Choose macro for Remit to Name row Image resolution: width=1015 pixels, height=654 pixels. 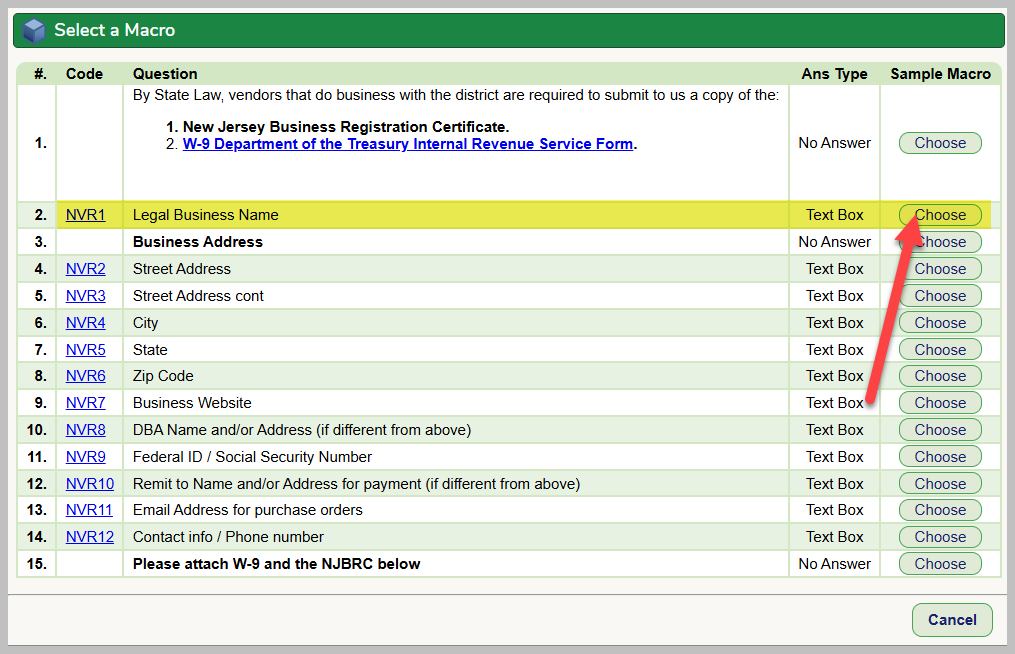[x=940, y=484]
